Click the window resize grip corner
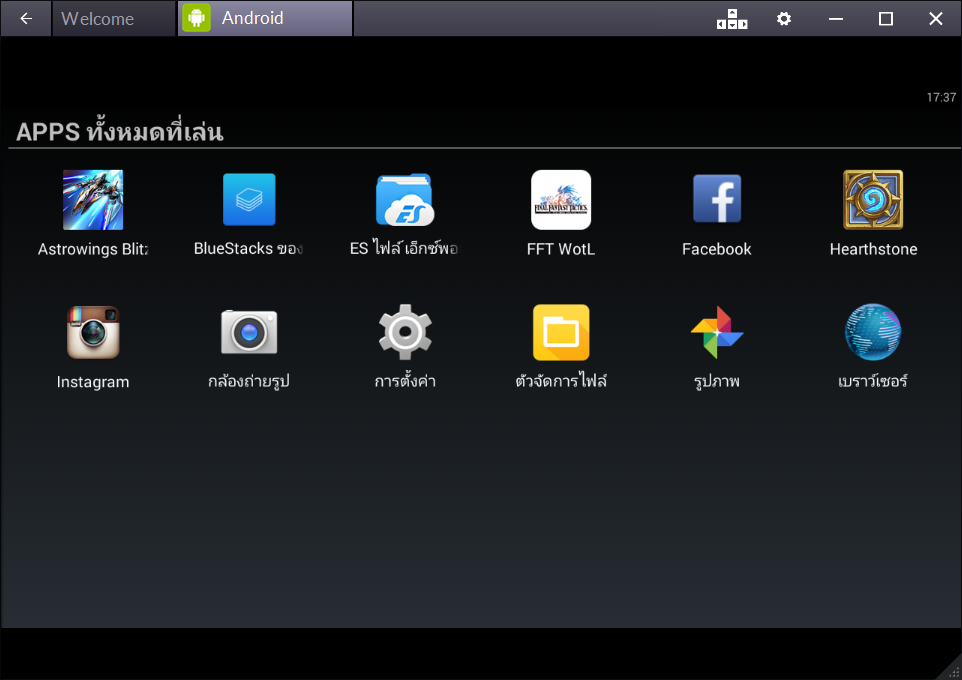This screenshot has height=680, width=962. tap(953, 671)
